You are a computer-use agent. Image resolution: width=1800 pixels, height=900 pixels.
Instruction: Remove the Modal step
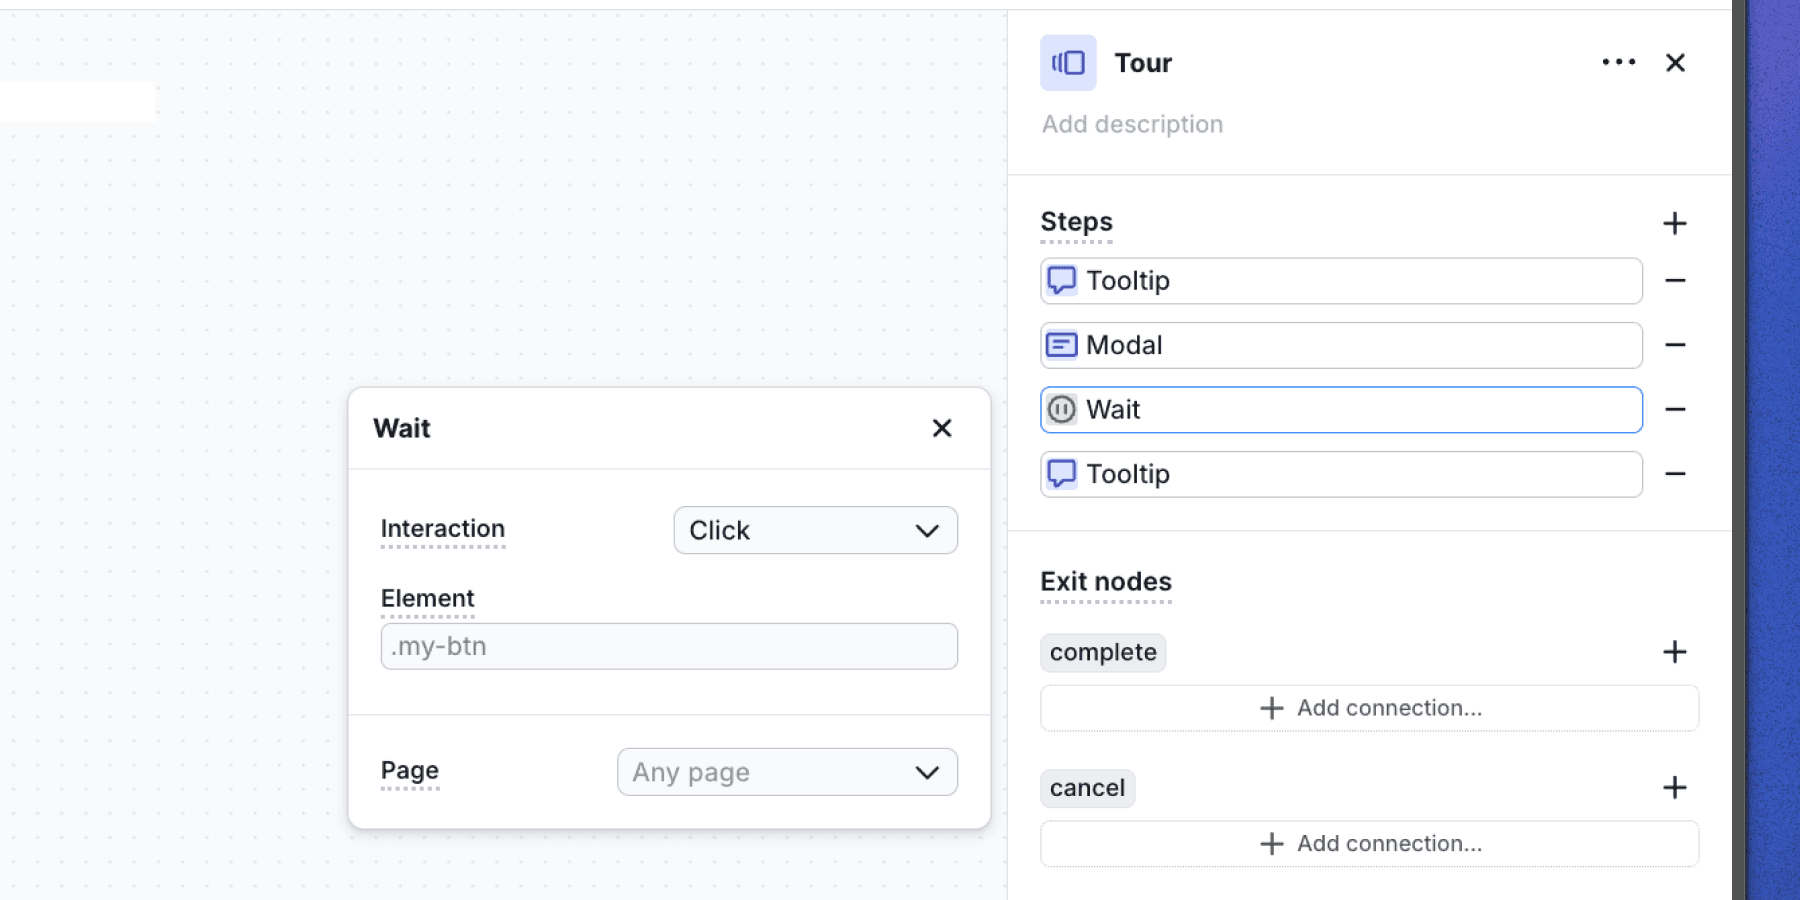(x=1675, y=345)
